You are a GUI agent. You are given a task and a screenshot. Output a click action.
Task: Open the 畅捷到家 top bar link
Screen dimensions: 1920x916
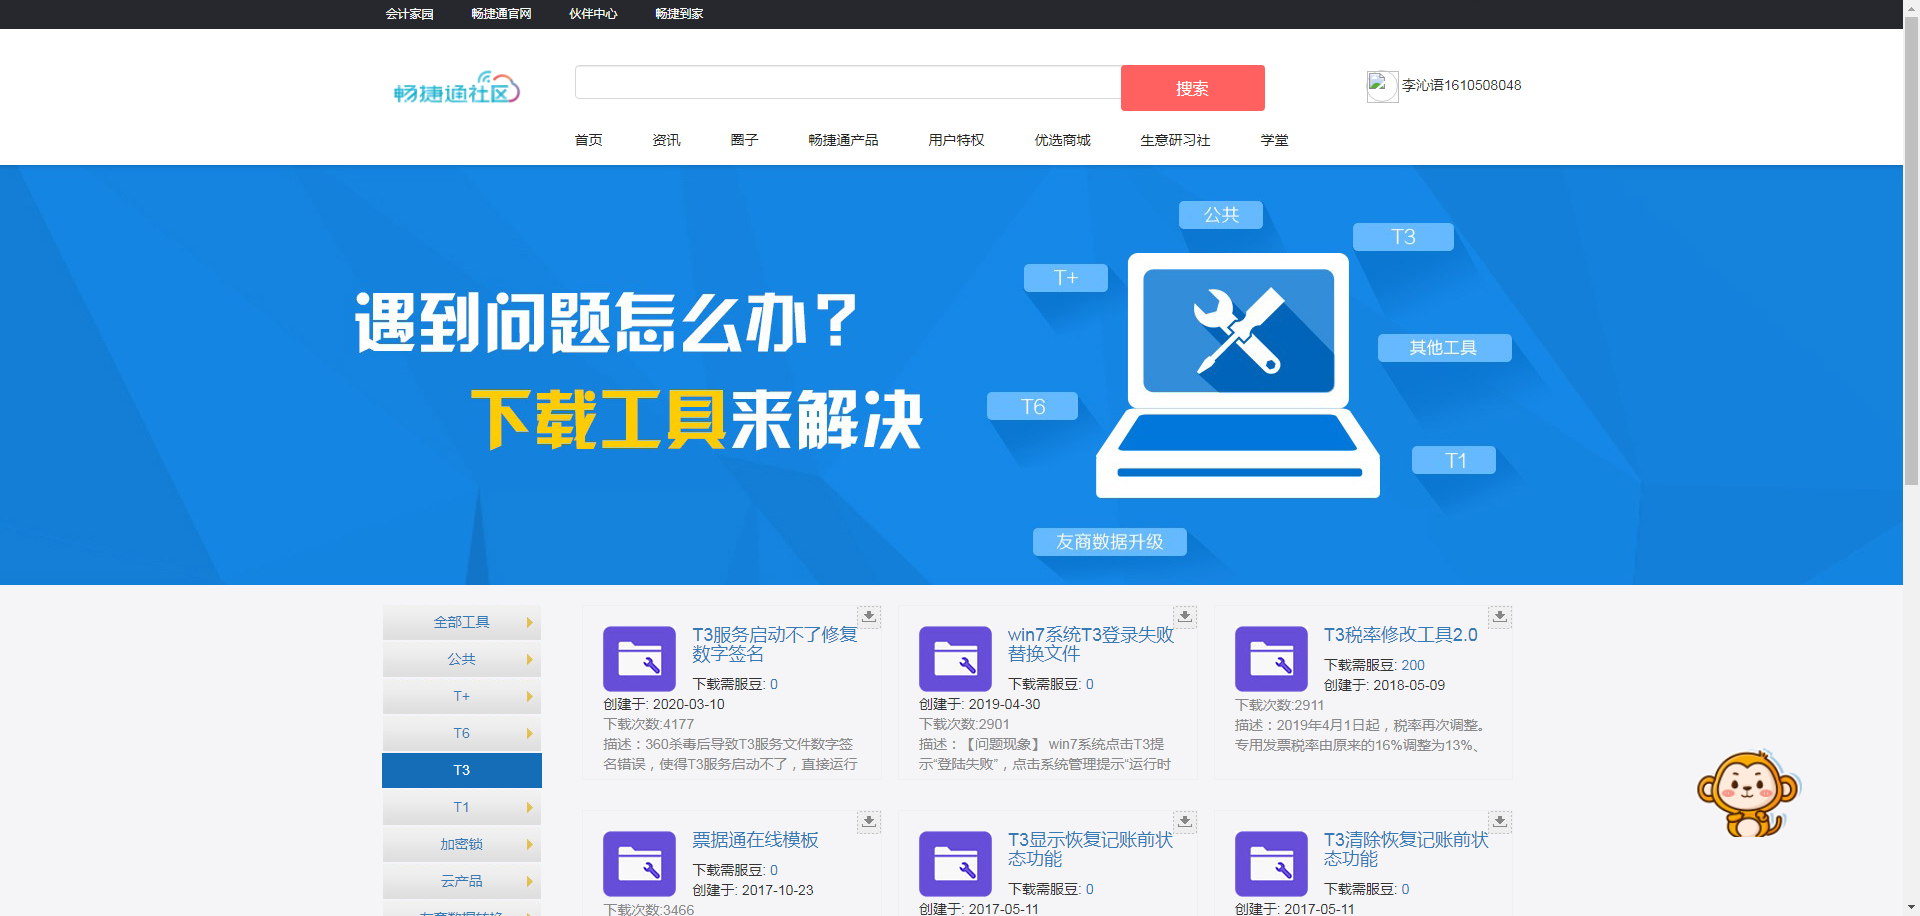pyautogui.click(x=680, y=14)
